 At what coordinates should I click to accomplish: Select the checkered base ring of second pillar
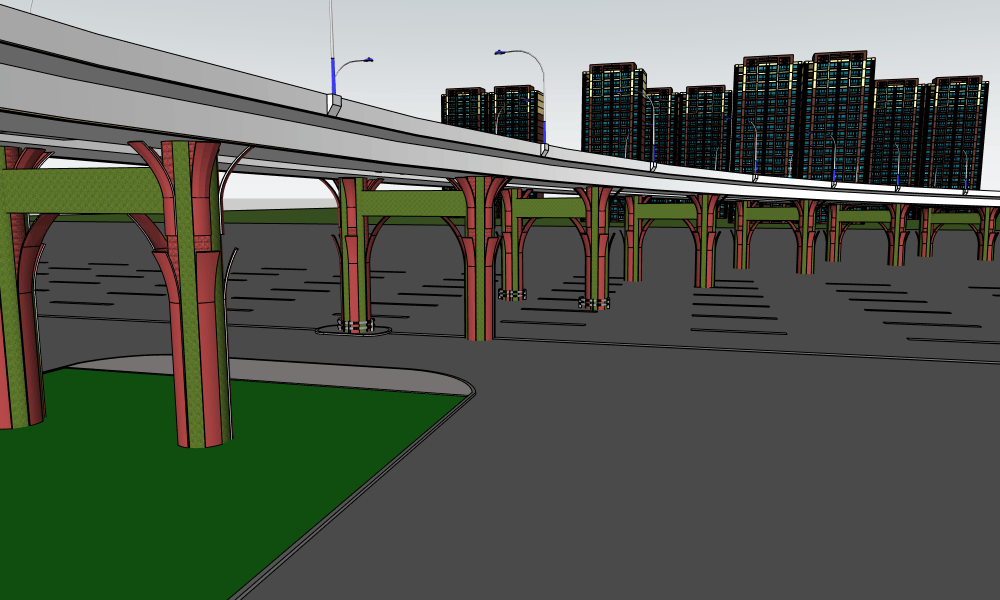click(355, 325)
